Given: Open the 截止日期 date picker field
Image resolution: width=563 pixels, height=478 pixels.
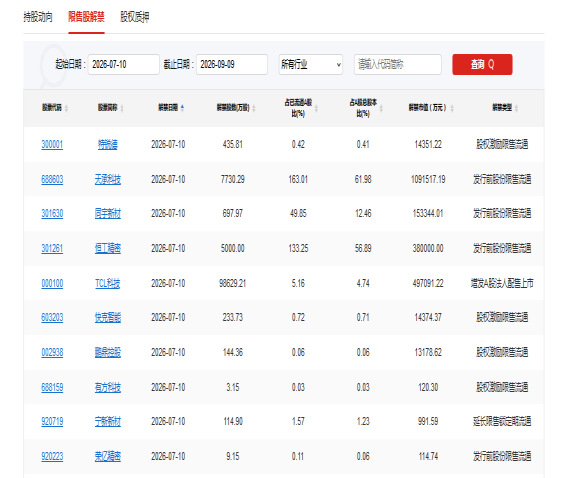Looking at the screenshot, I should coord(232,65).
